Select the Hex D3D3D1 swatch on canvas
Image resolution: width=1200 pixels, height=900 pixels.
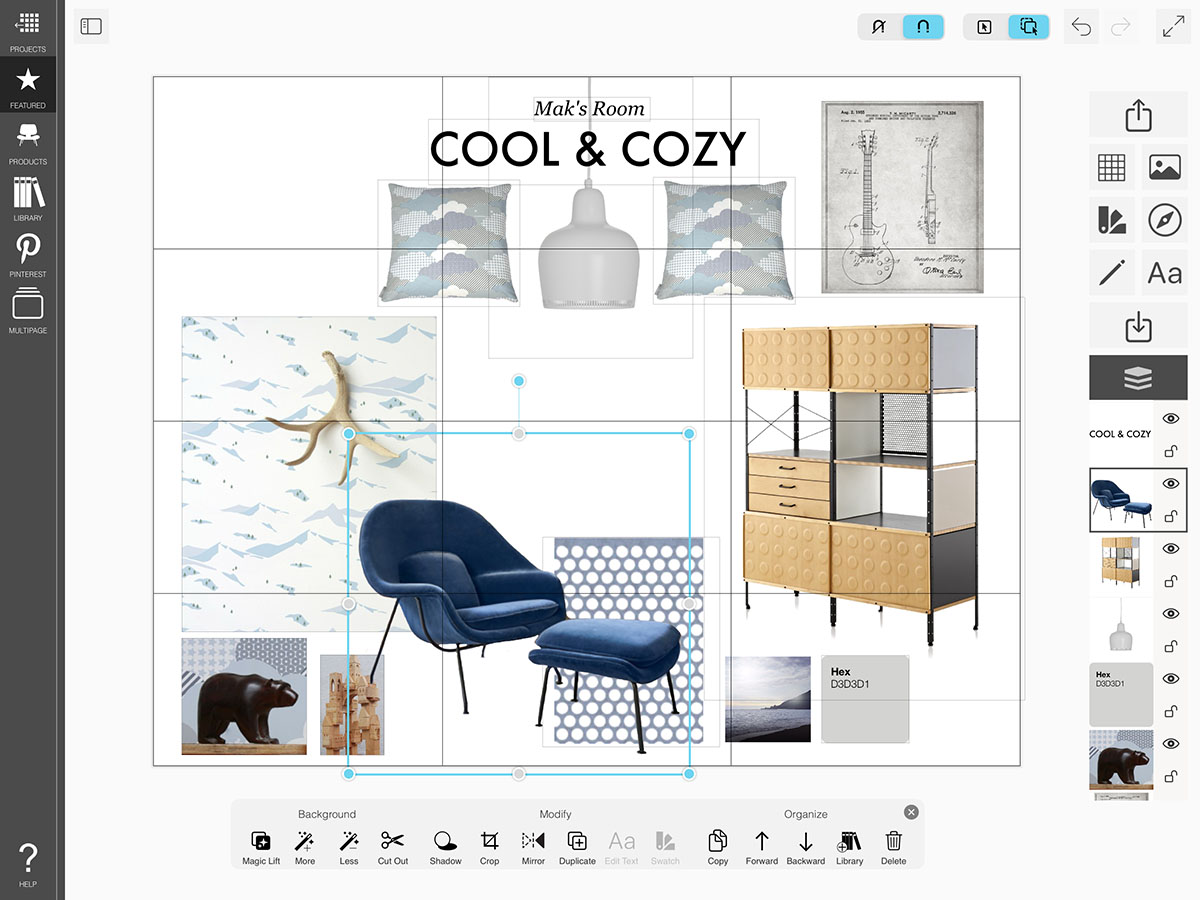pyautogui.click(x=865, y=700)
